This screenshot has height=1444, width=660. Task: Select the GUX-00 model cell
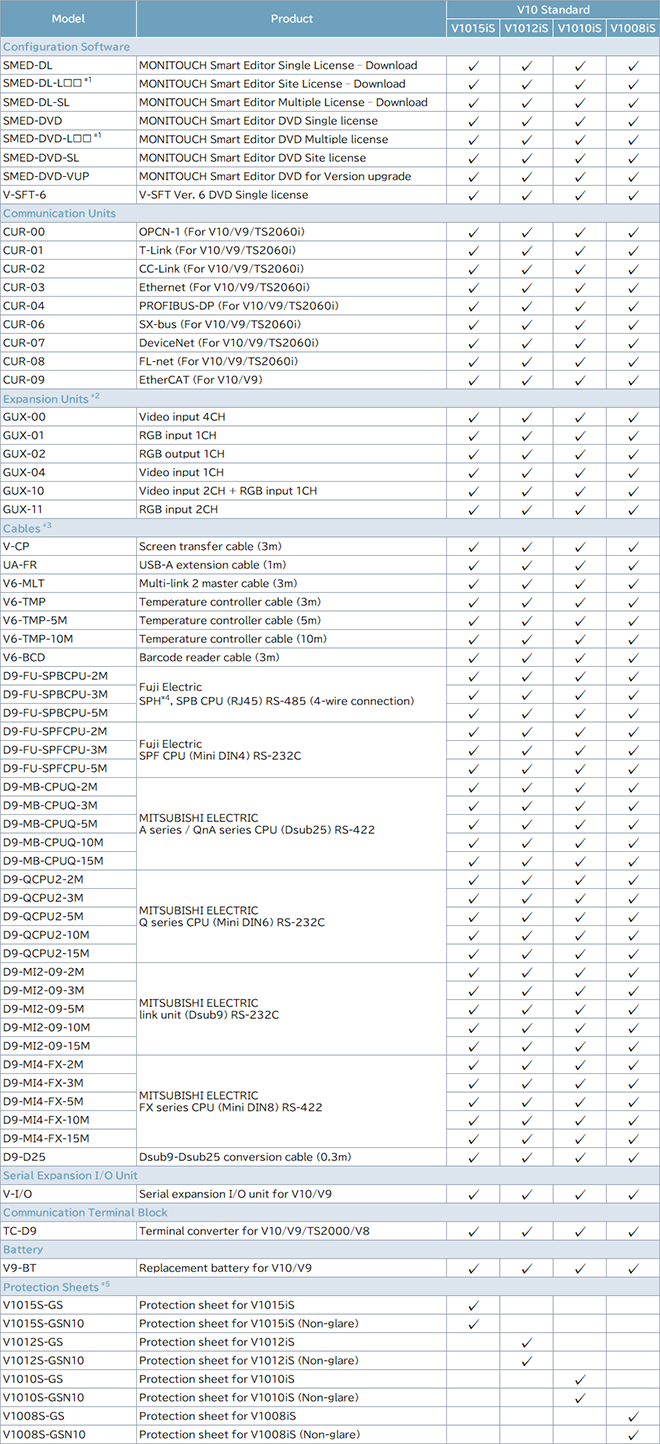coord(68,417)
